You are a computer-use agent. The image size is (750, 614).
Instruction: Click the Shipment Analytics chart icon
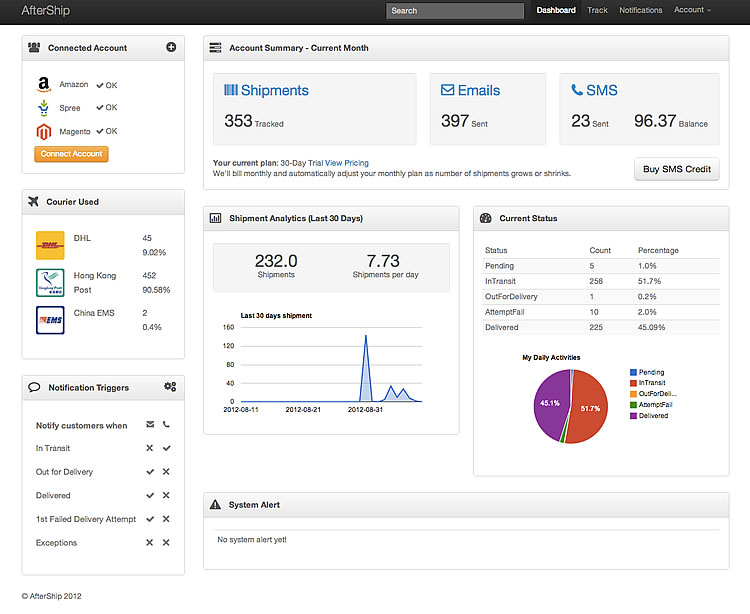pyautogui.click(x=215, y=218)
